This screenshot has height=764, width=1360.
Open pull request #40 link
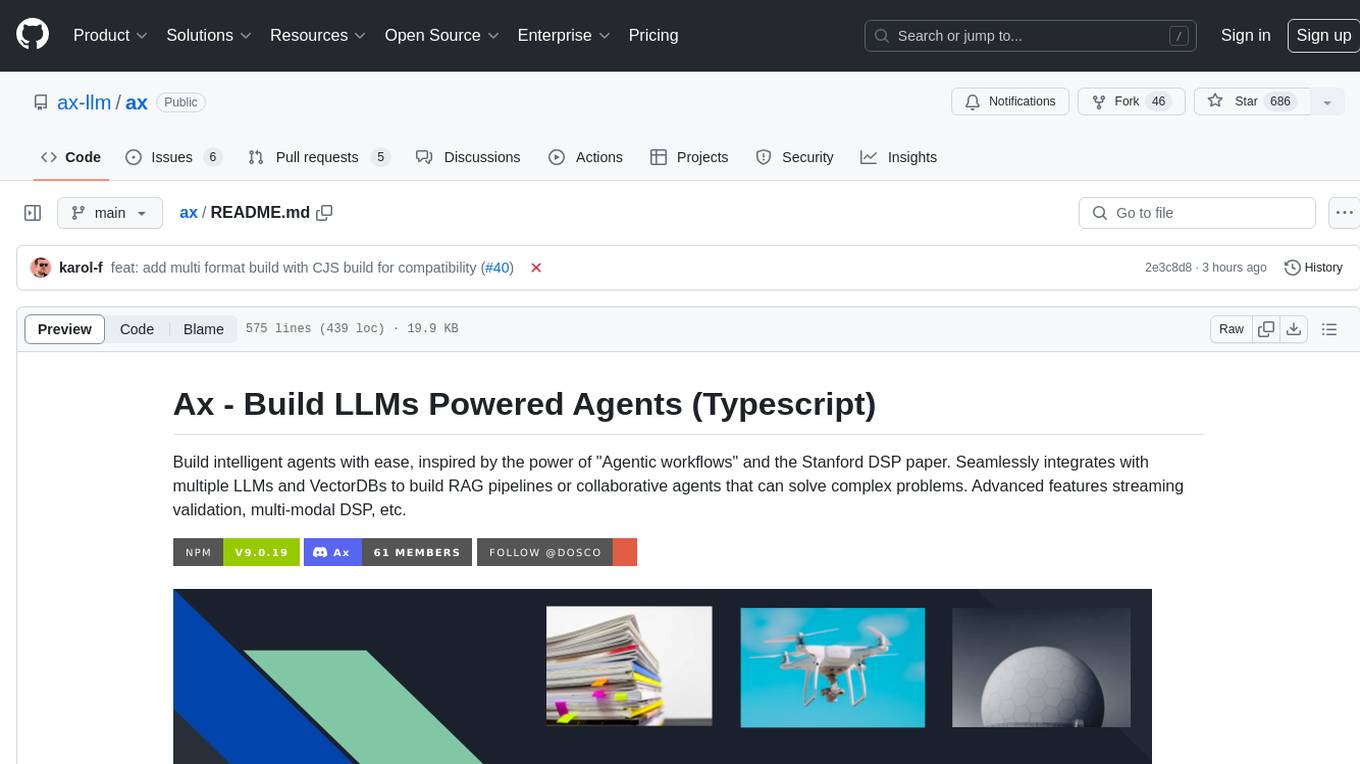click(497, 267)
